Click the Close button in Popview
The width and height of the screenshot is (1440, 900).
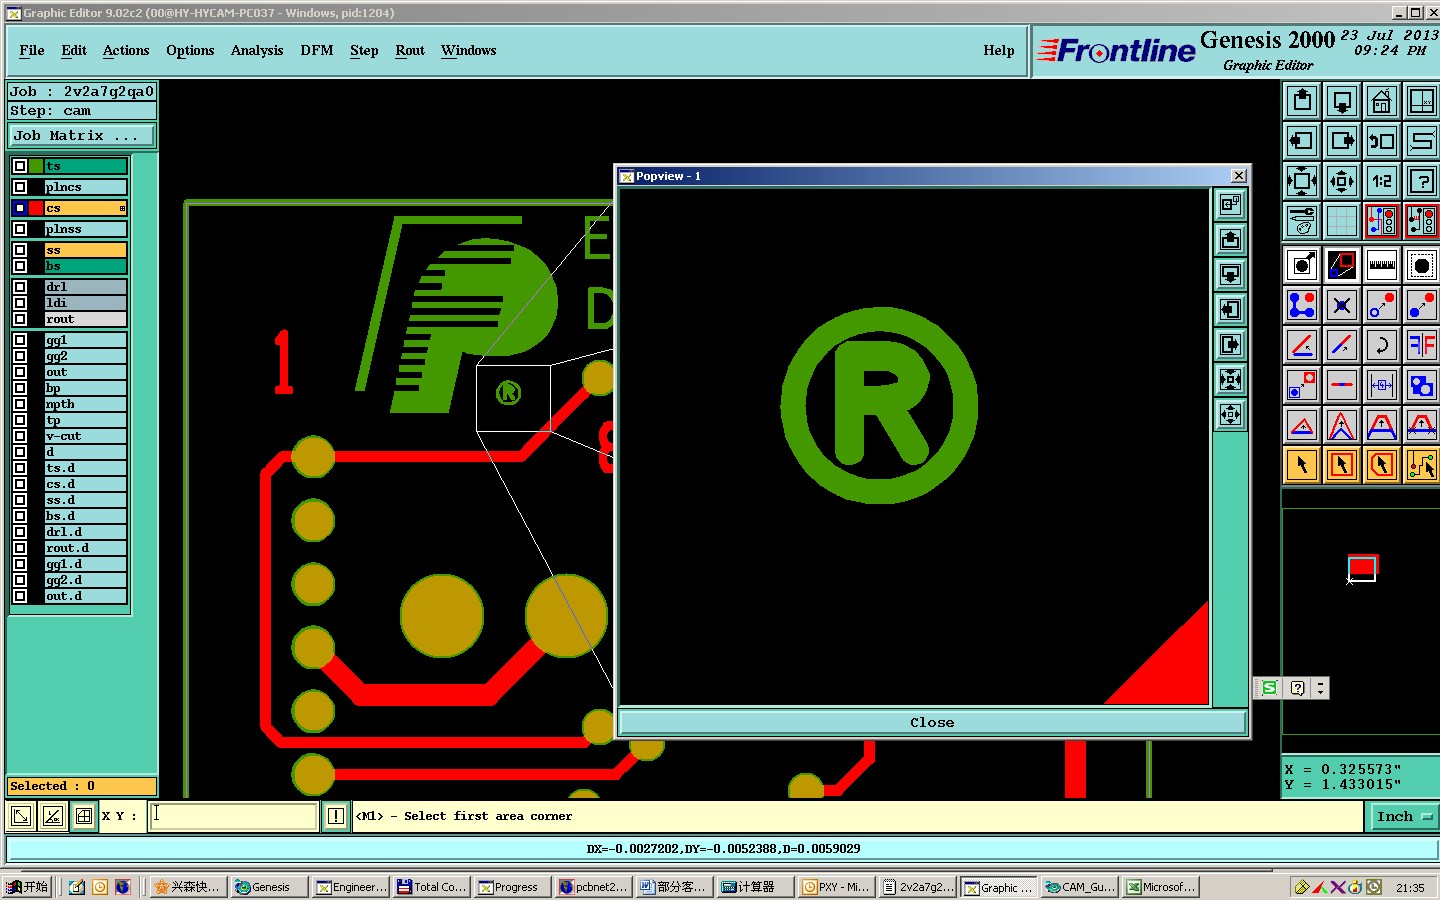pyautogui.click(x=932, y=722)
